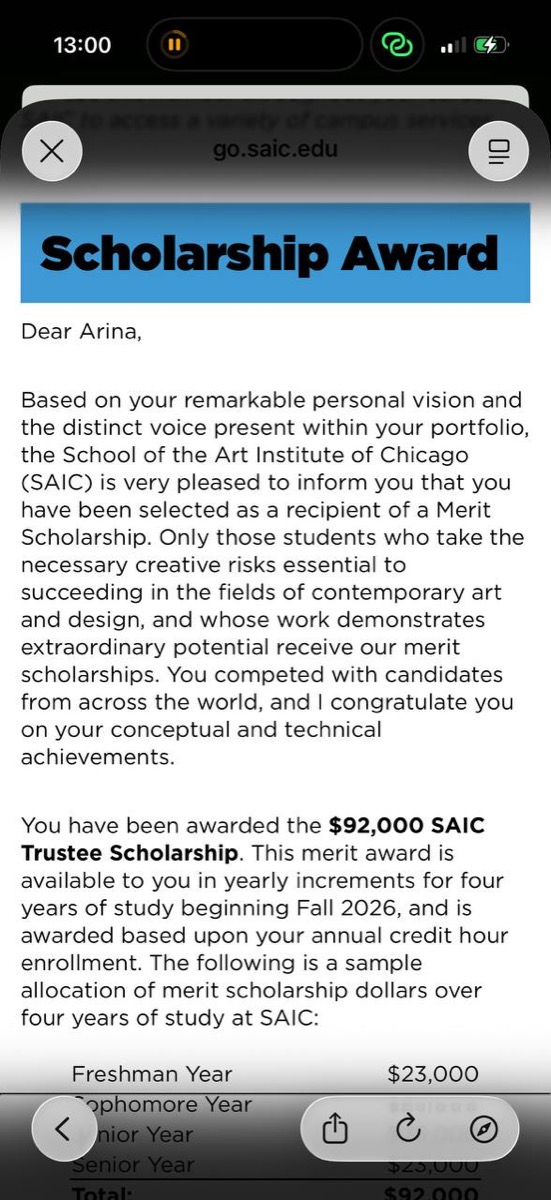Tap the orange pause icon in Dynamic Island
Viewport: 551px width, 1200px height.
tap(174, 45)
